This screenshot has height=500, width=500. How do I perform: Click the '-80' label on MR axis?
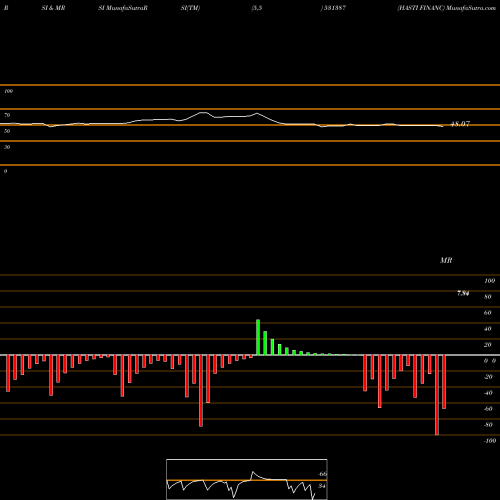pyautogui.click(x=488, y=425)
